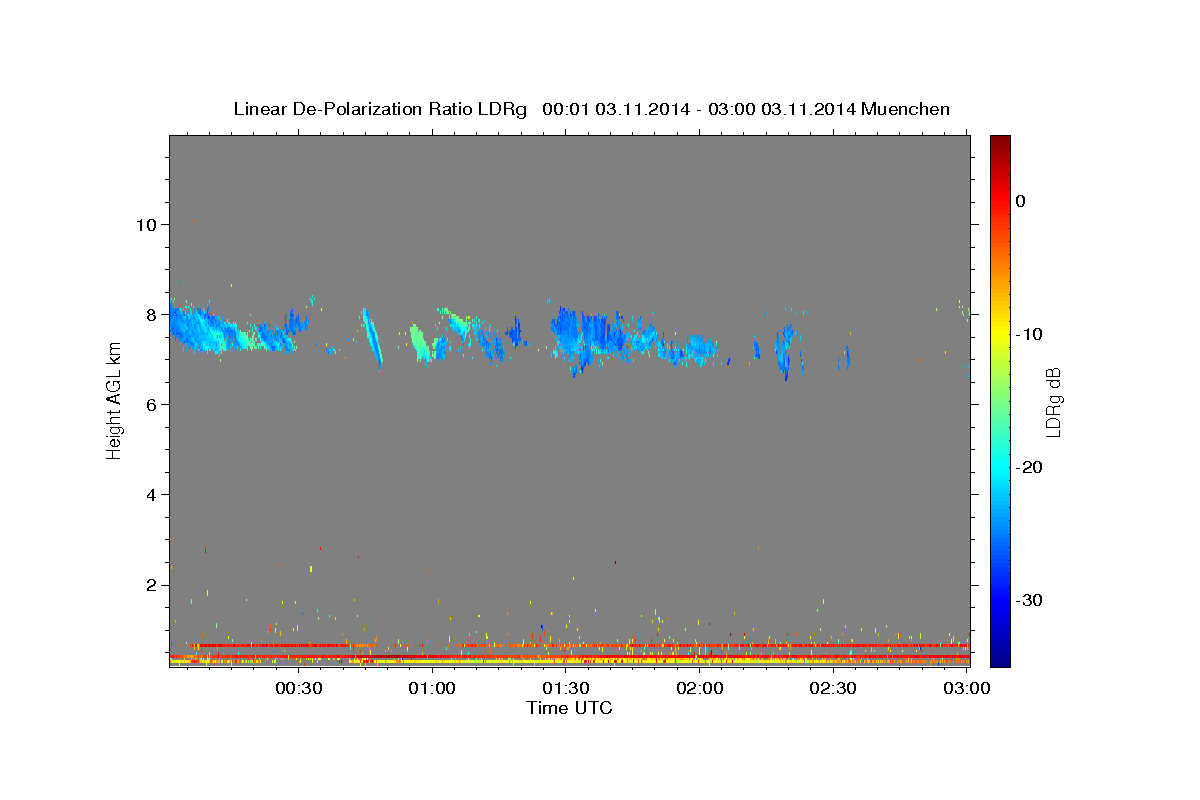
Task: Click the narrow slanted cloud streak before 01:00
Action: [372, 338]
